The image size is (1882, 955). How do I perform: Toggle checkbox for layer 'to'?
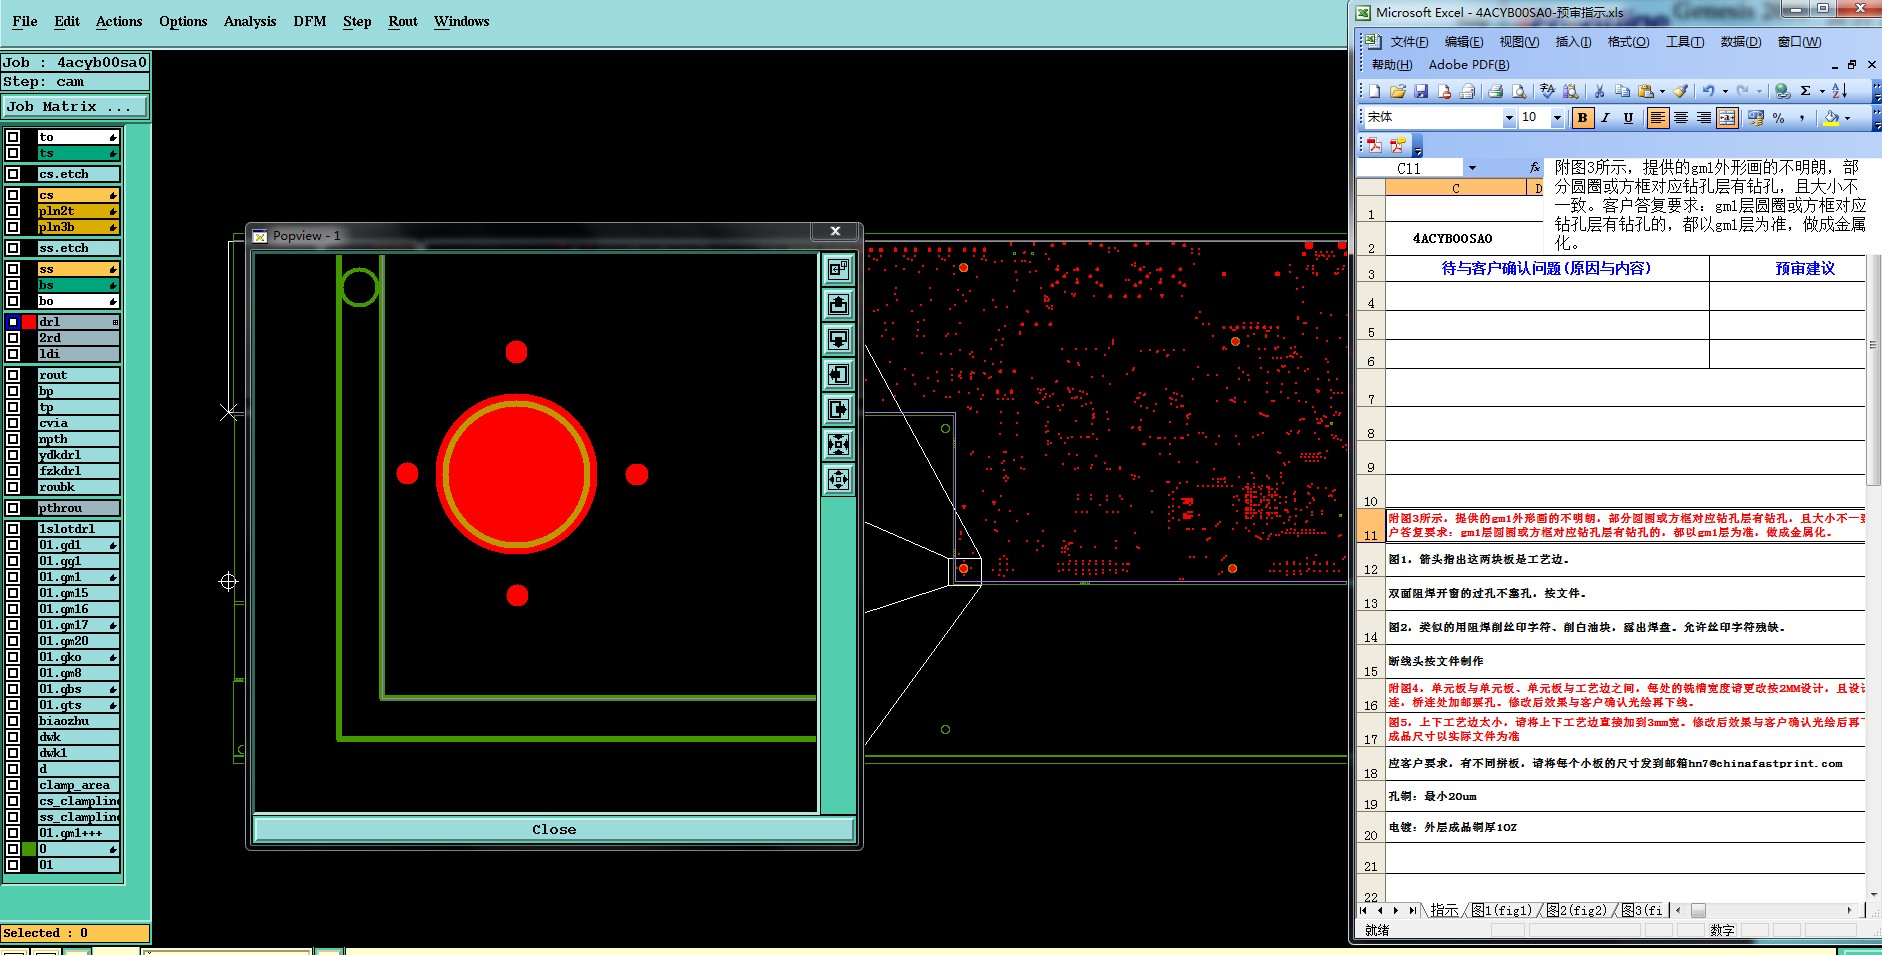coord(13,137)
